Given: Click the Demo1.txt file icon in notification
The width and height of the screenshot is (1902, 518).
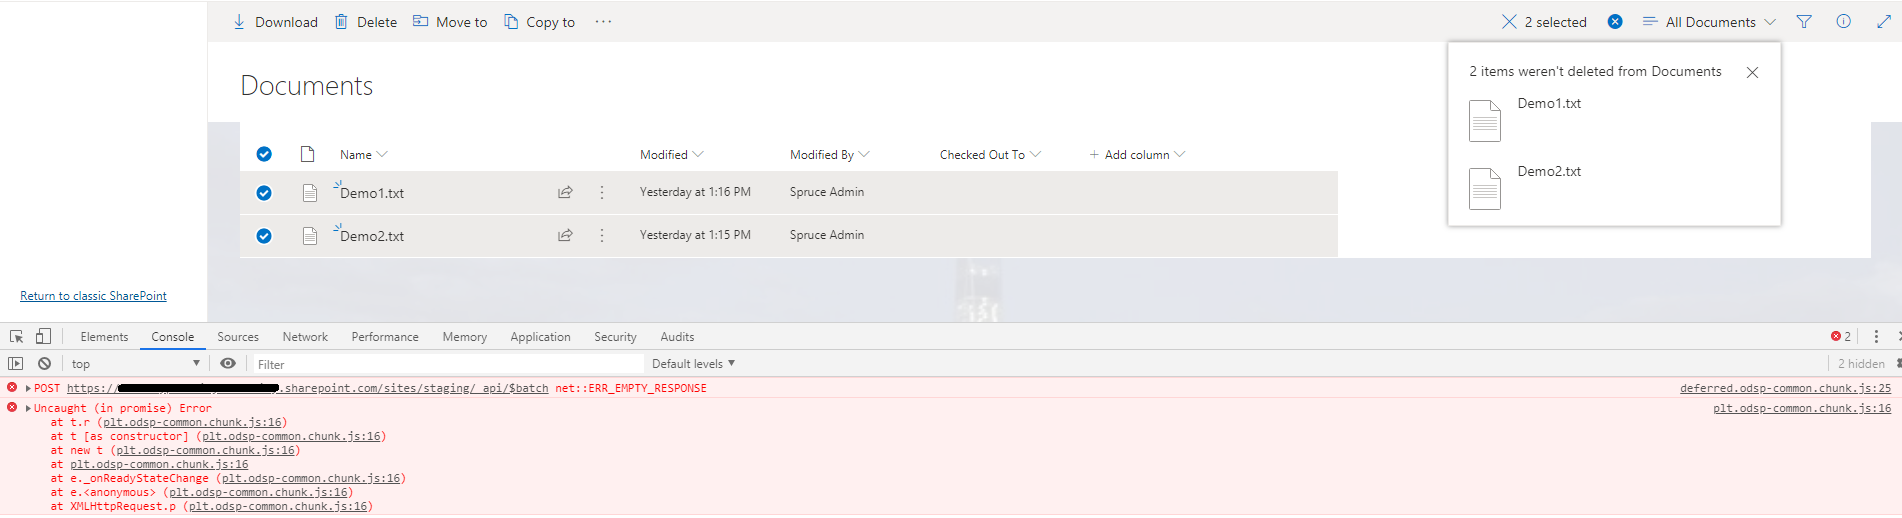Looking at the screenshot, I should coord(1485,121).
